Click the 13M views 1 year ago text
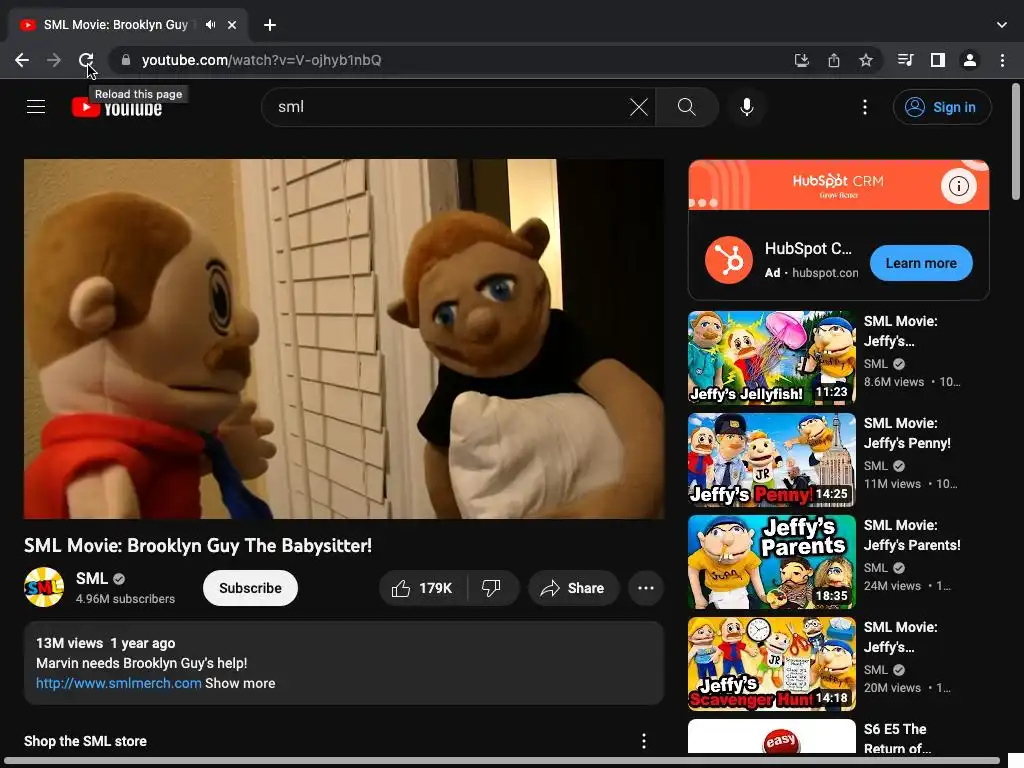1024x768 pixels. pyautogui.click(x=106, y=643)
